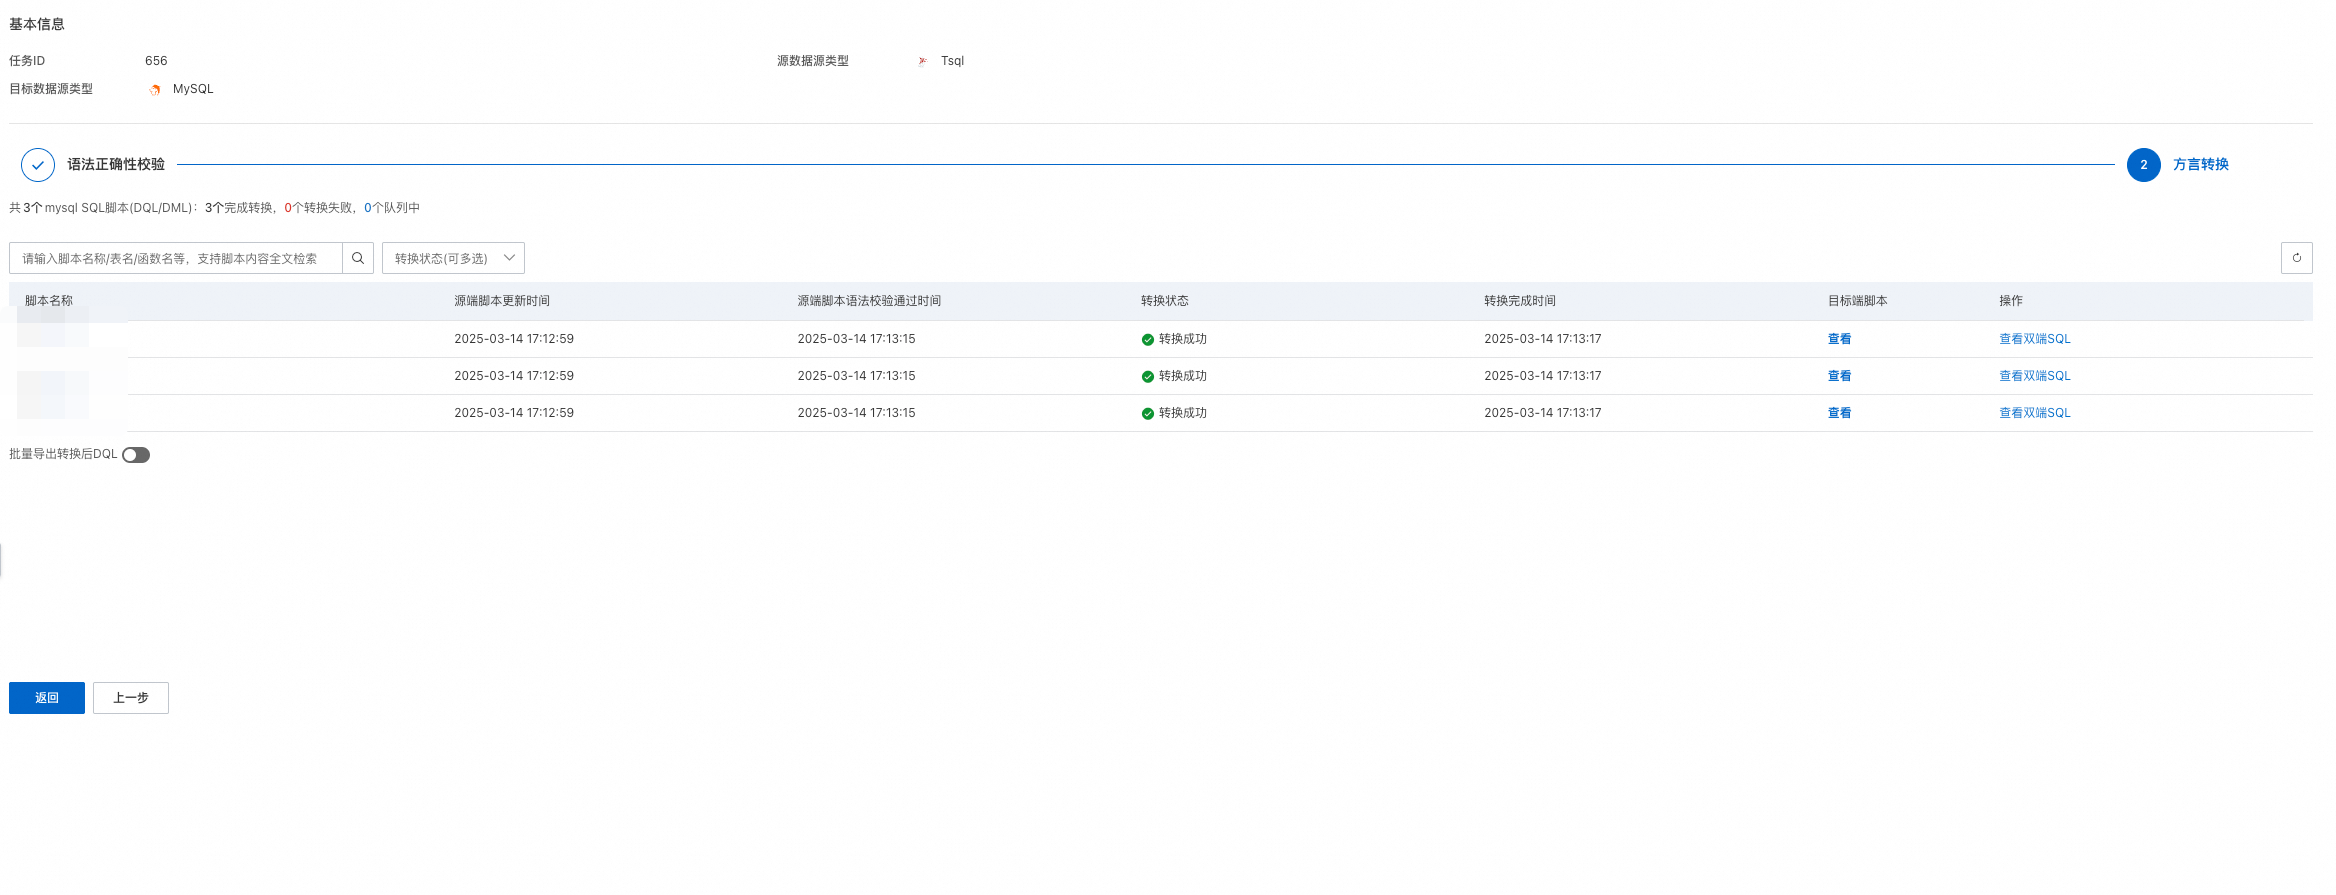Viewport: 2336px width, 895px height.
Task: Click the search magnifier icon
Action: point(358,258)
